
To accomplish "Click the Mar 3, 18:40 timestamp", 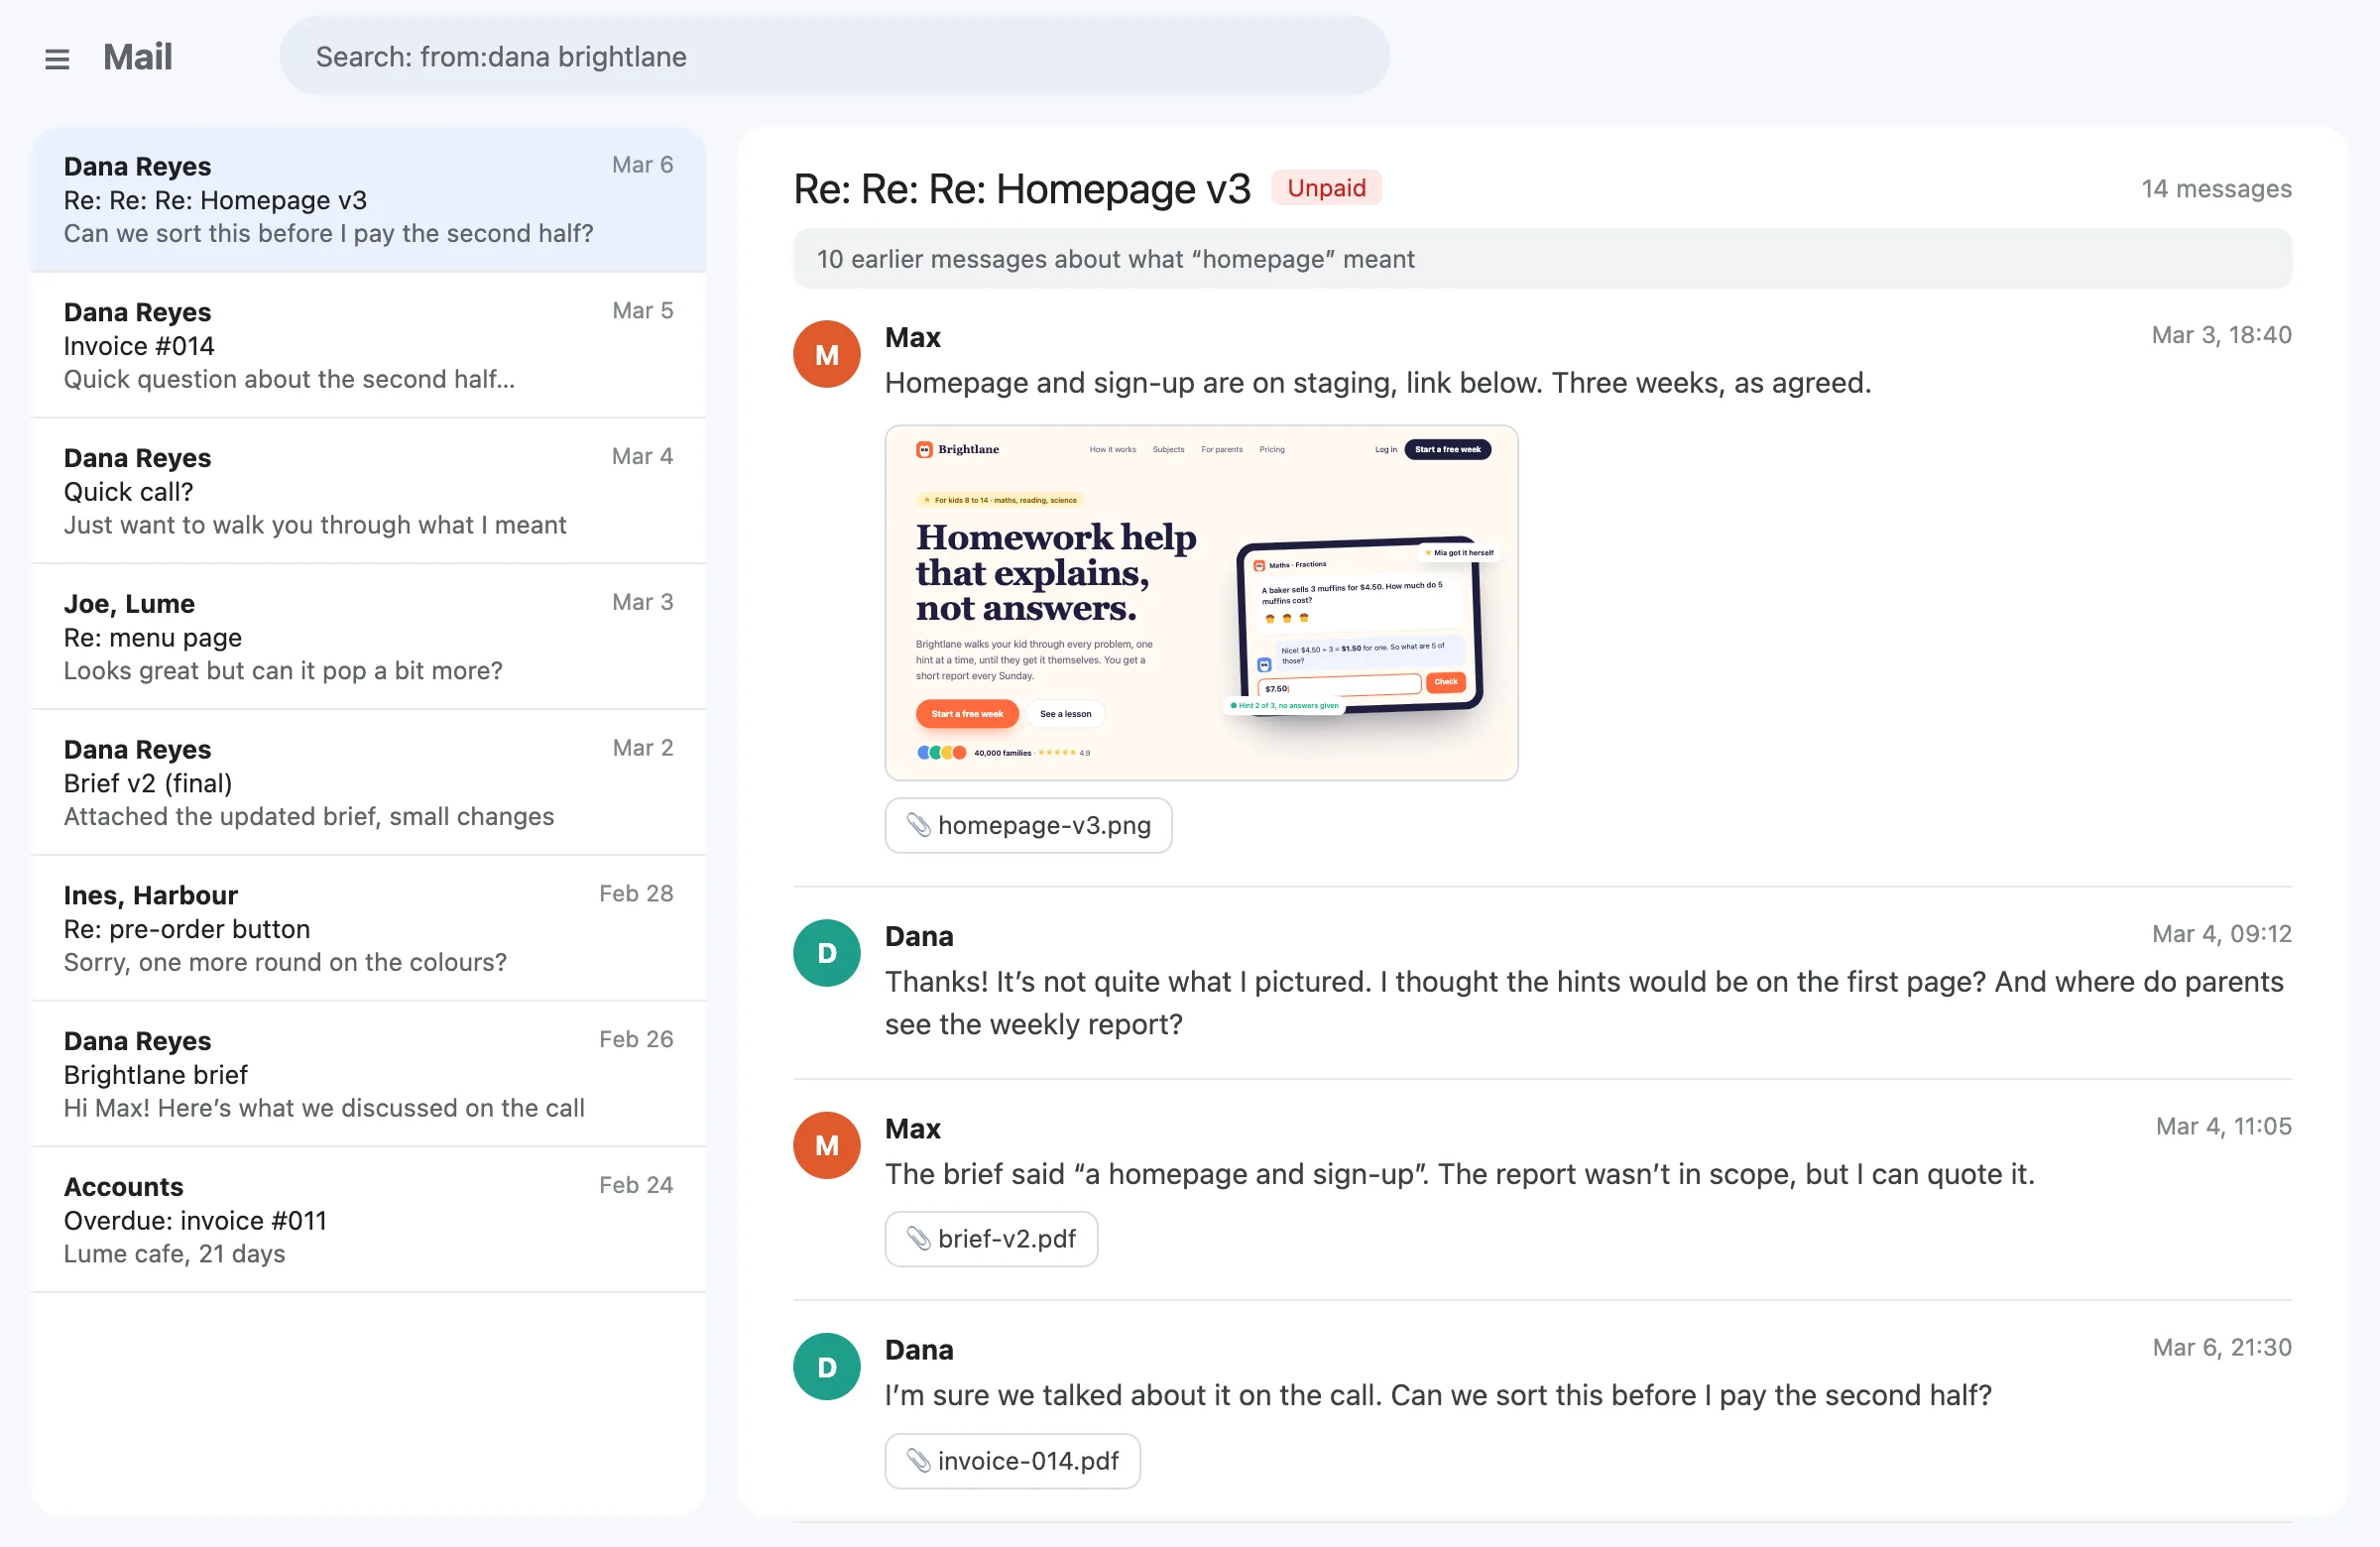I will click(2221, 335).
